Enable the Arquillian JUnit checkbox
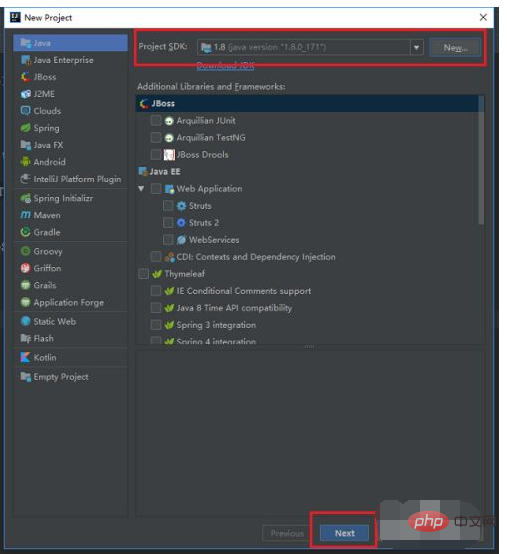Viewport: 507px width, 554px height. click(x=156, y=120)
